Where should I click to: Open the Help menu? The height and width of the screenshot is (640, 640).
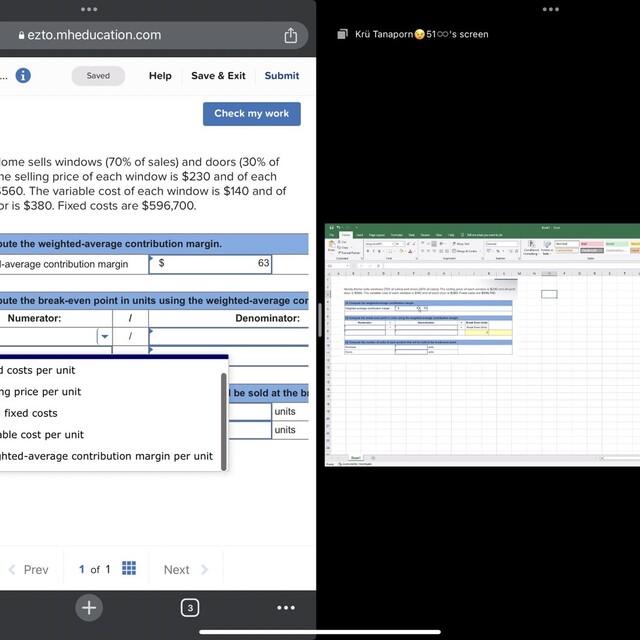pyautogui.click(x=160, y=76)
